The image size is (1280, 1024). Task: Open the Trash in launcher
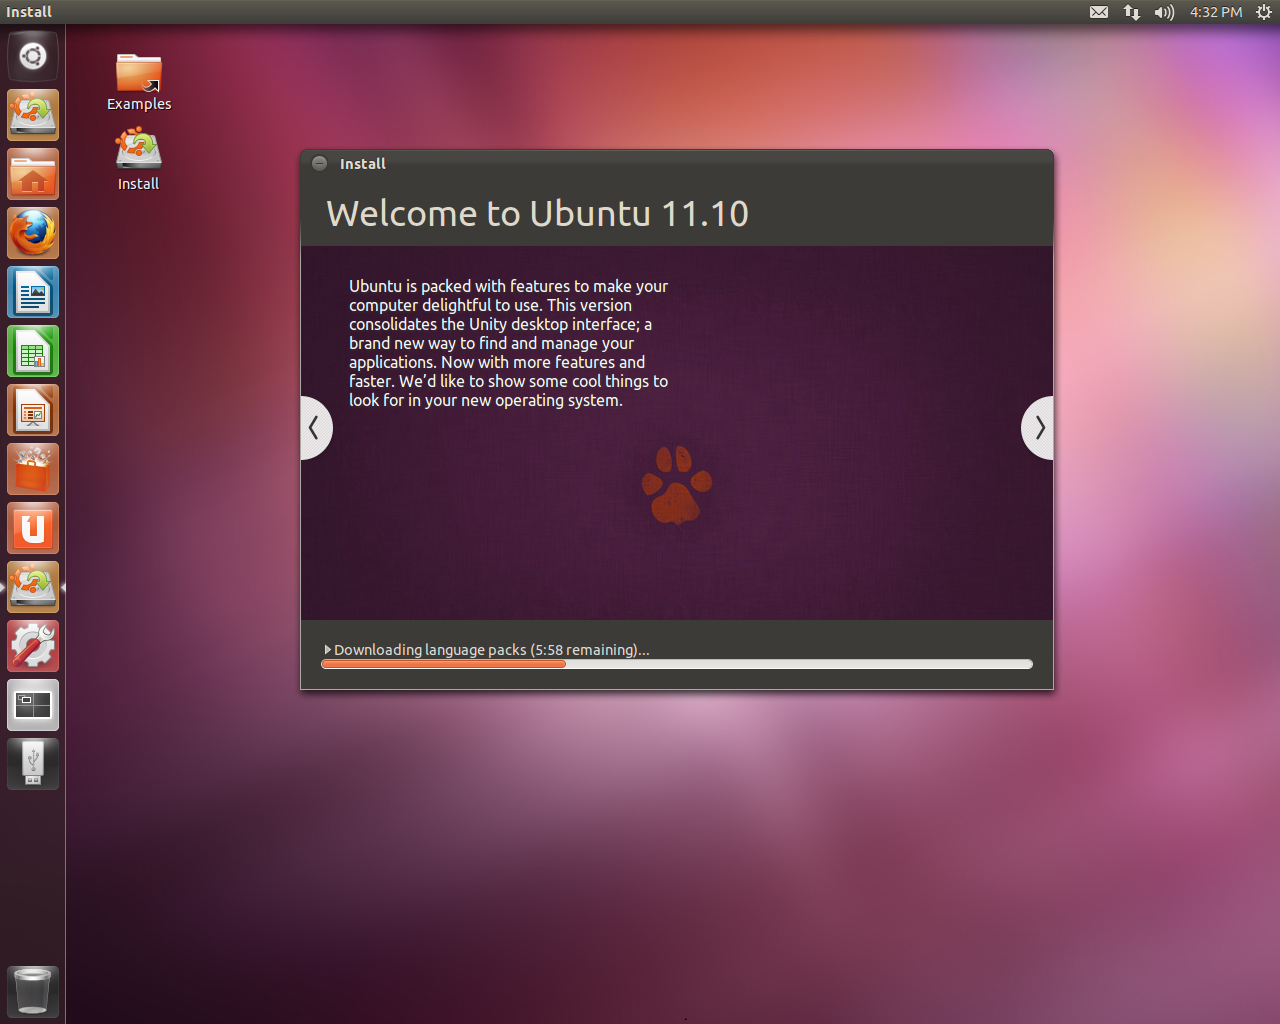(33, 992)
